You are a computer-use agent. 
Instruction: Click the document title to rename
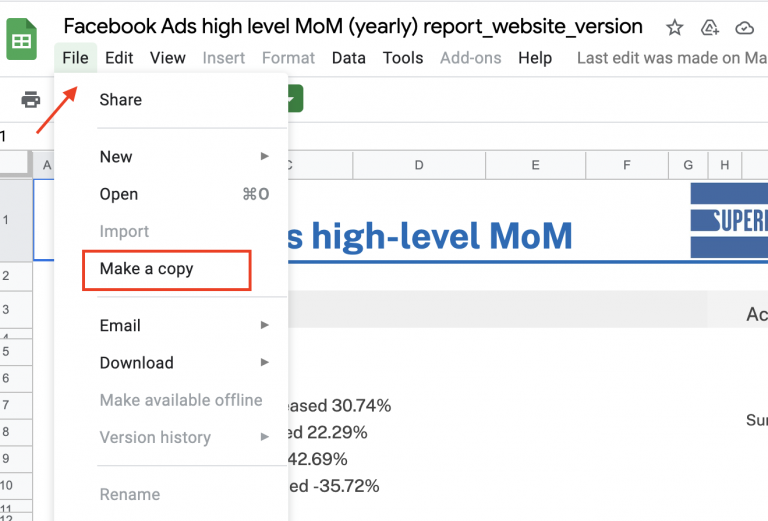(352, 27)
